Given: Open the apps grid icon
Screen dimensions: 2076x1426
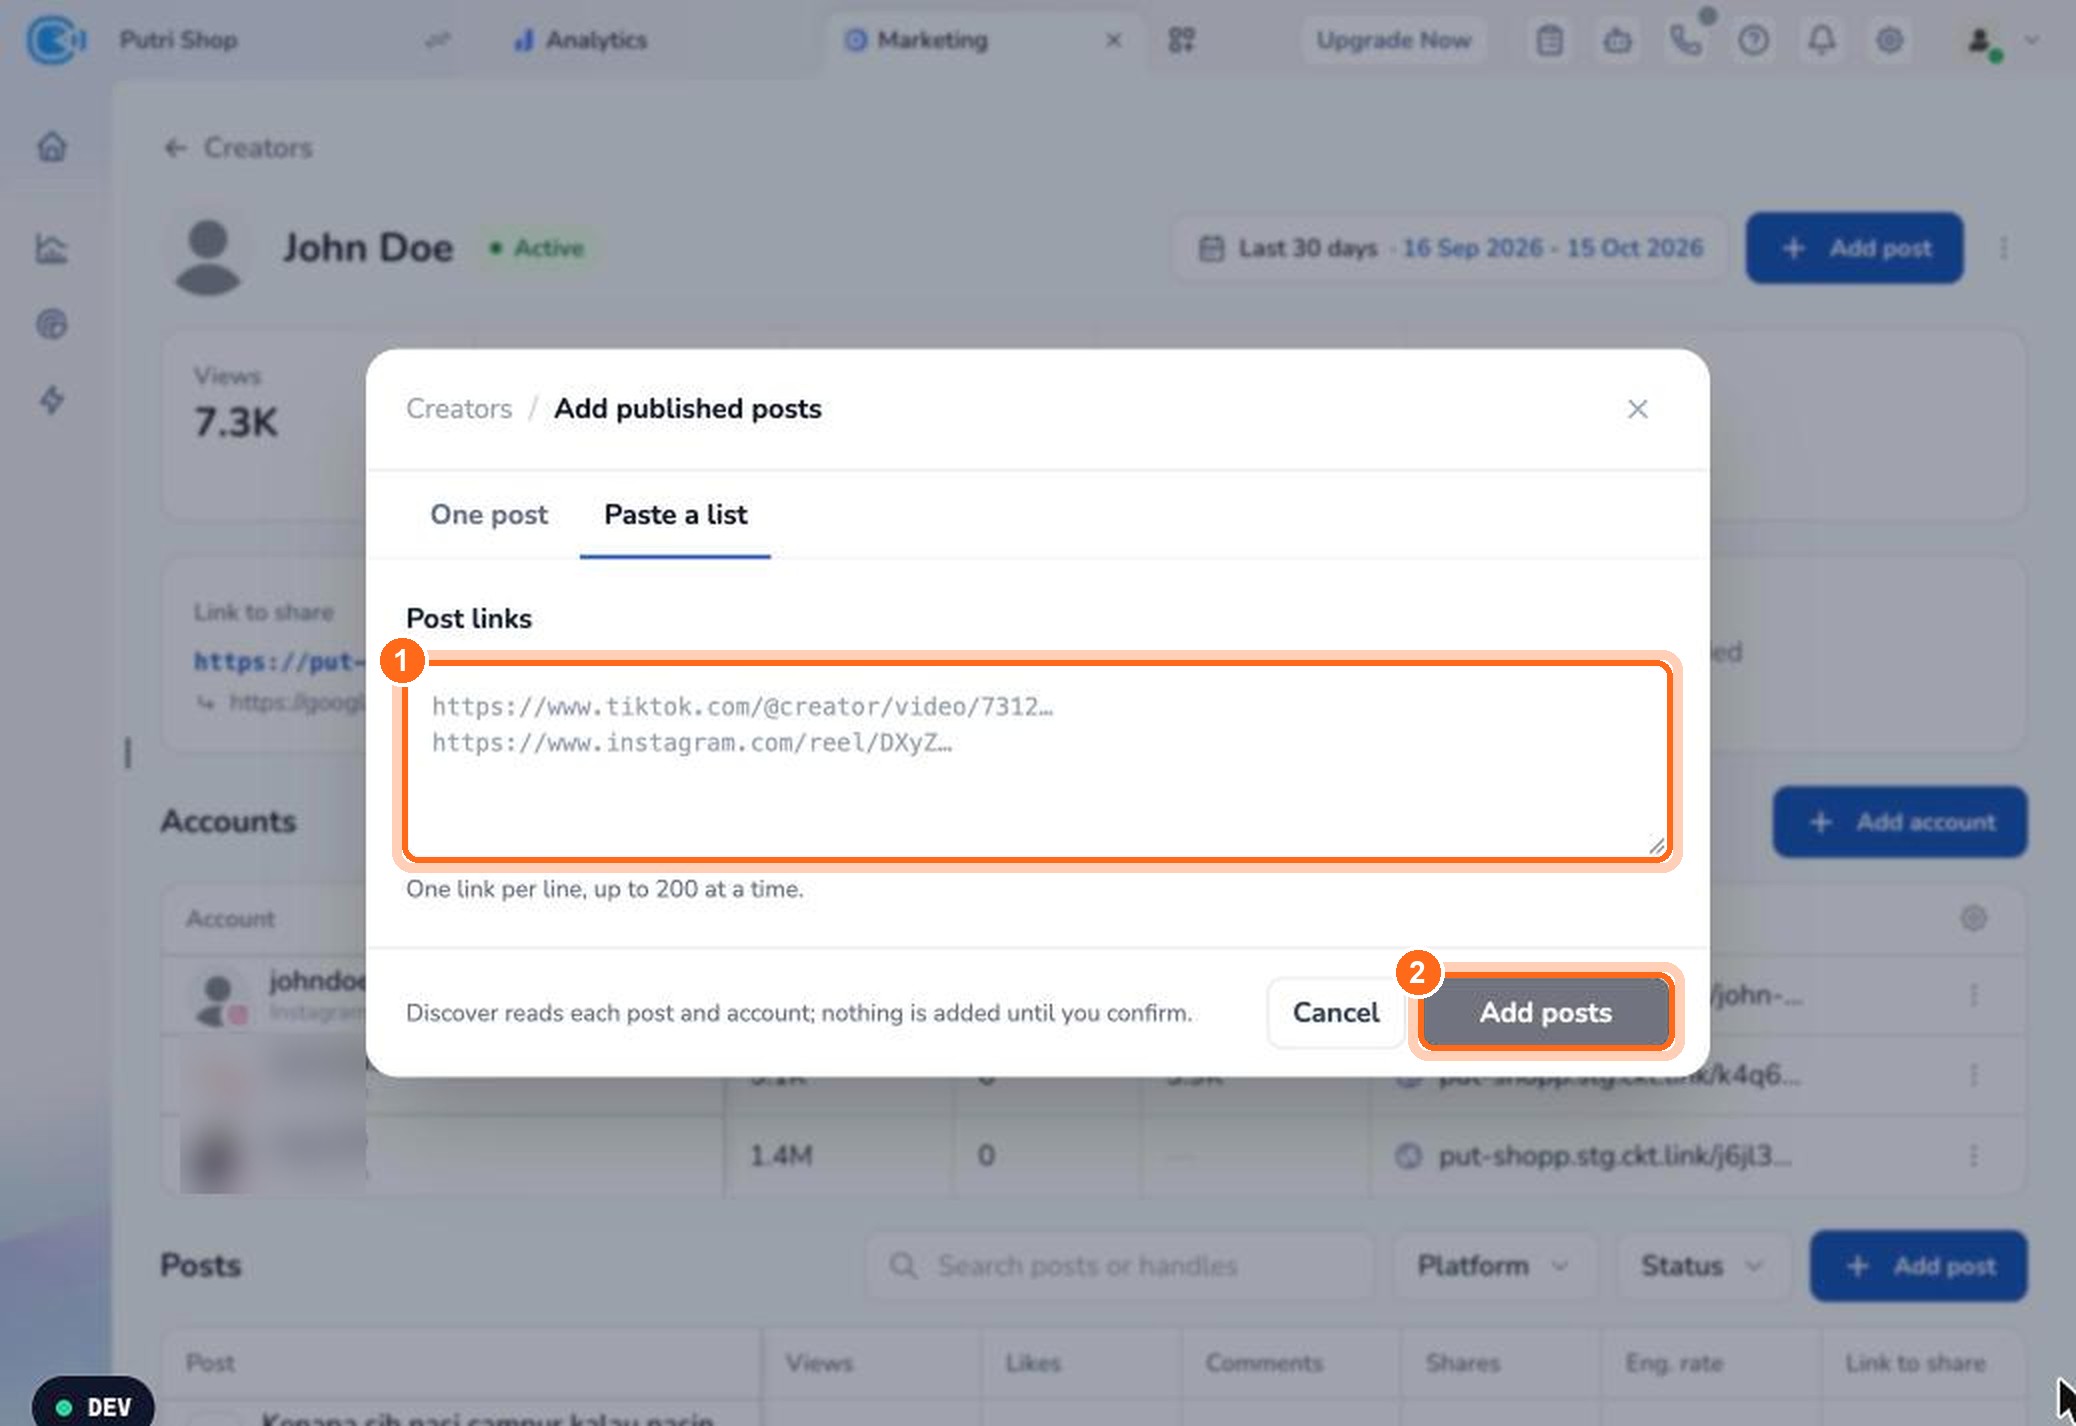Looking at the screenshot, I should click(1181, 40).
